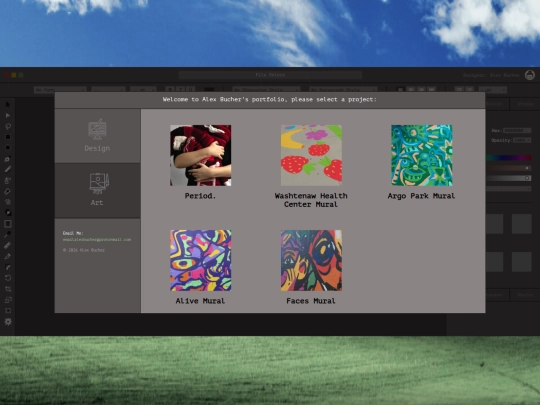This screenshot has height=405, width=540.
Task: Open the Faces Mural thumbnail
Action: coord(311,260)
